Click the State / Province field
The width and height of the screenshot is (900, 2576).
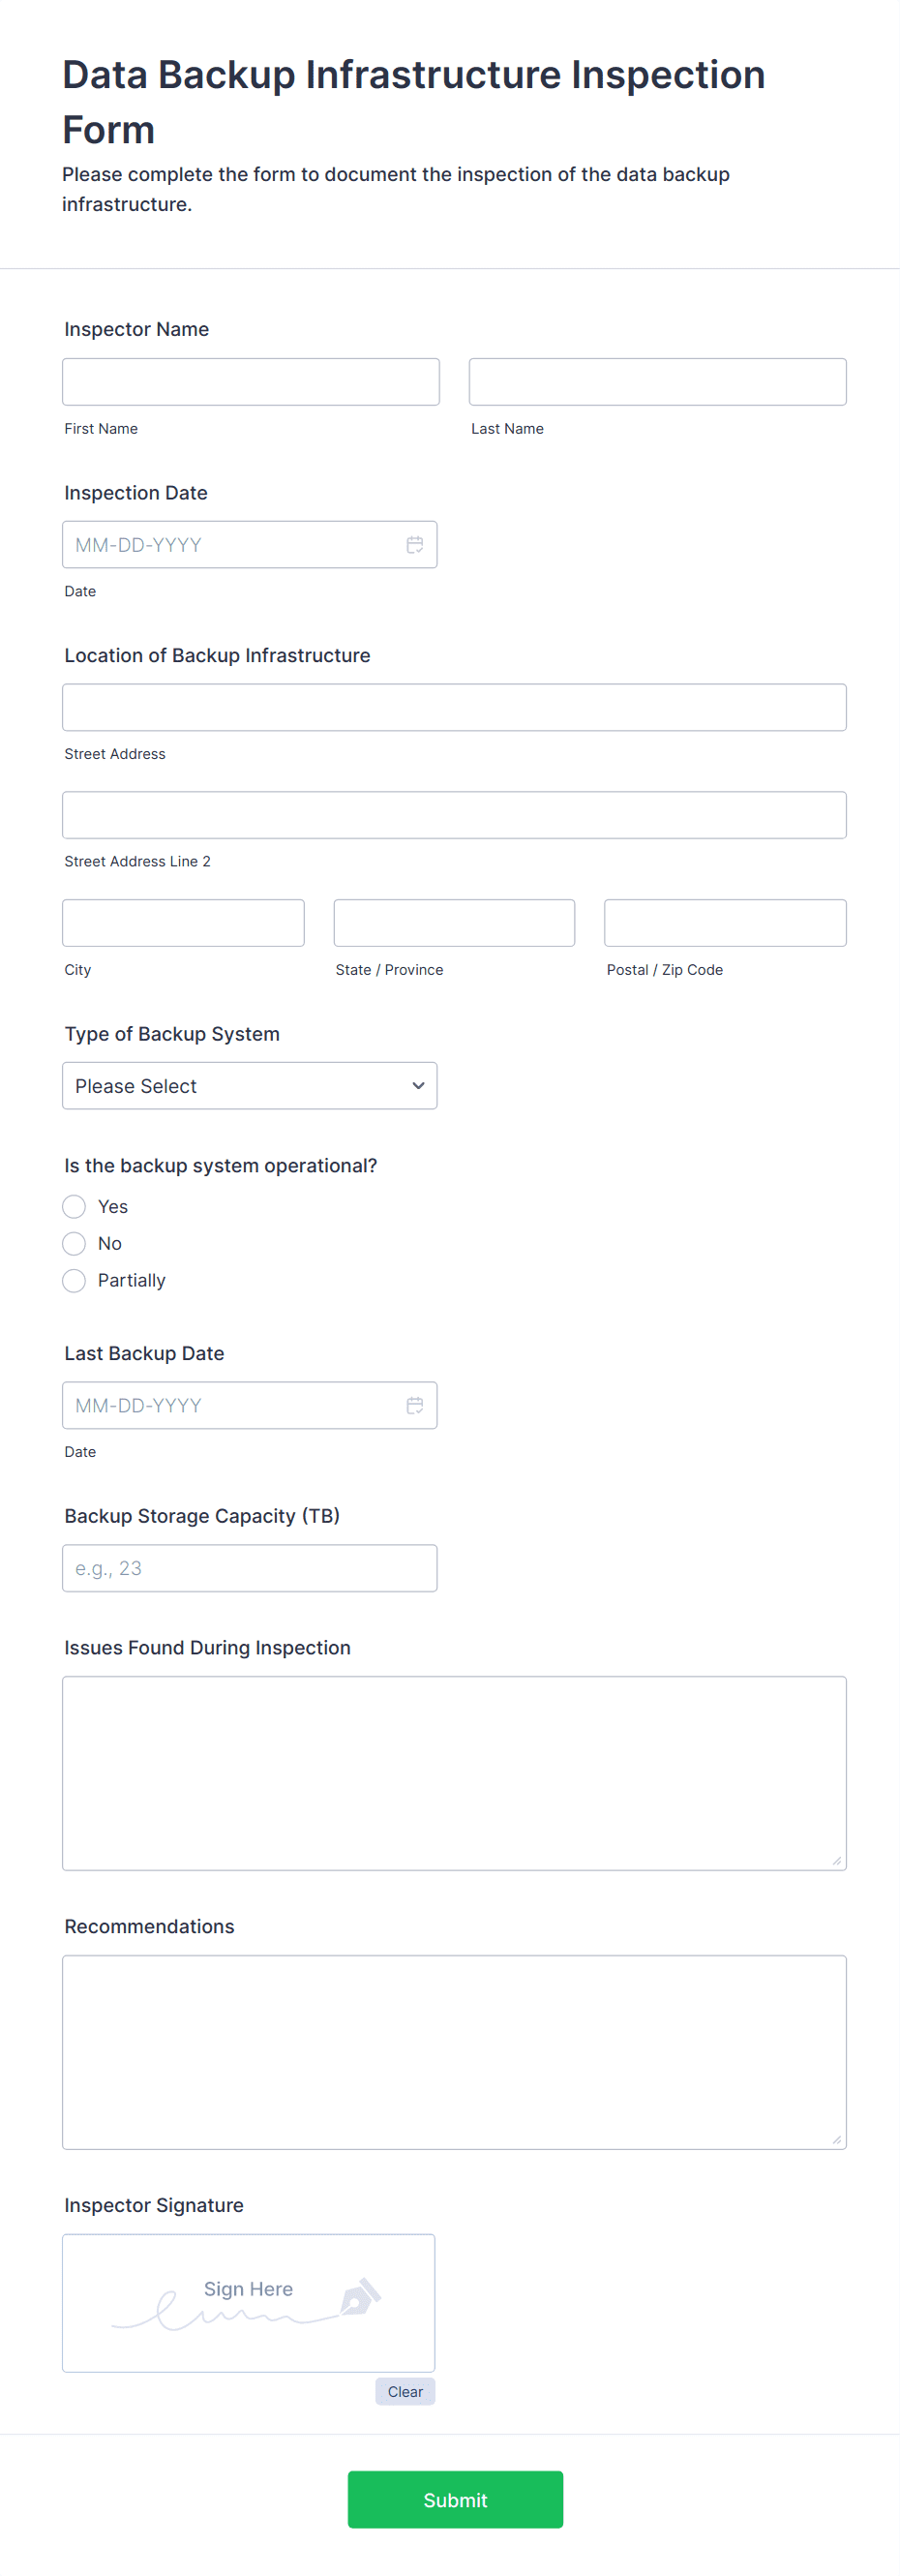[454, 923]
